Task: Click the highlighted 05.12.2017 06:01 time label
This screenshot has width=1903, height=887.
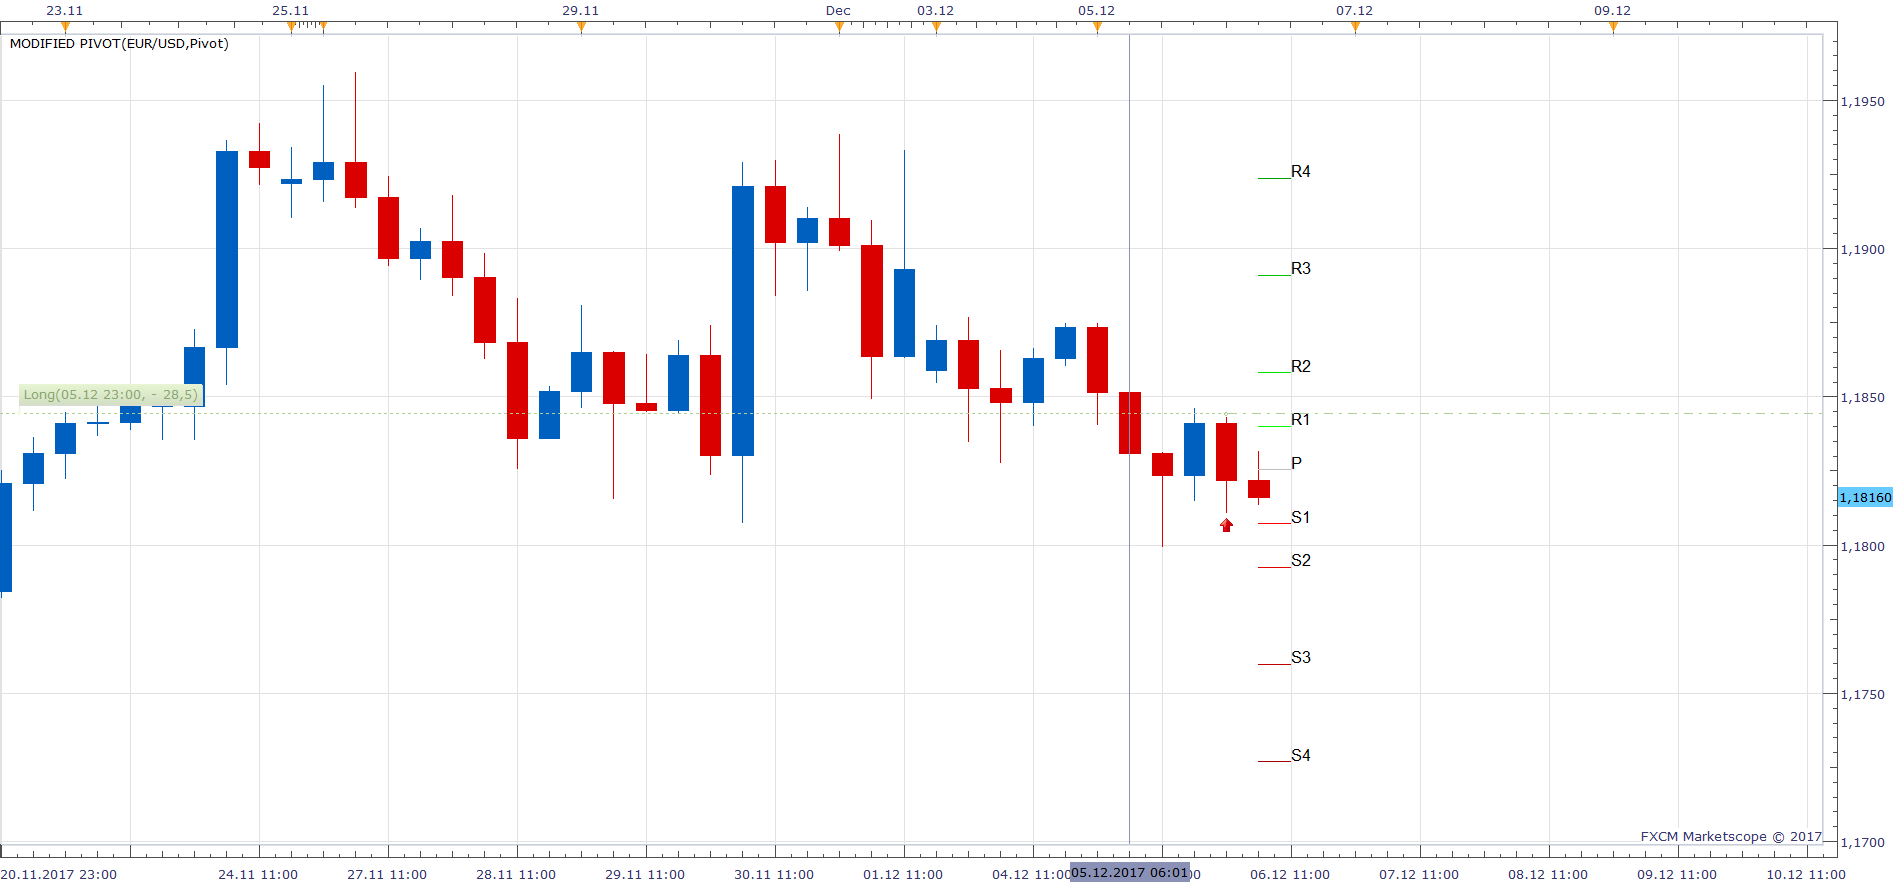Action: (x=1130, y=873)
